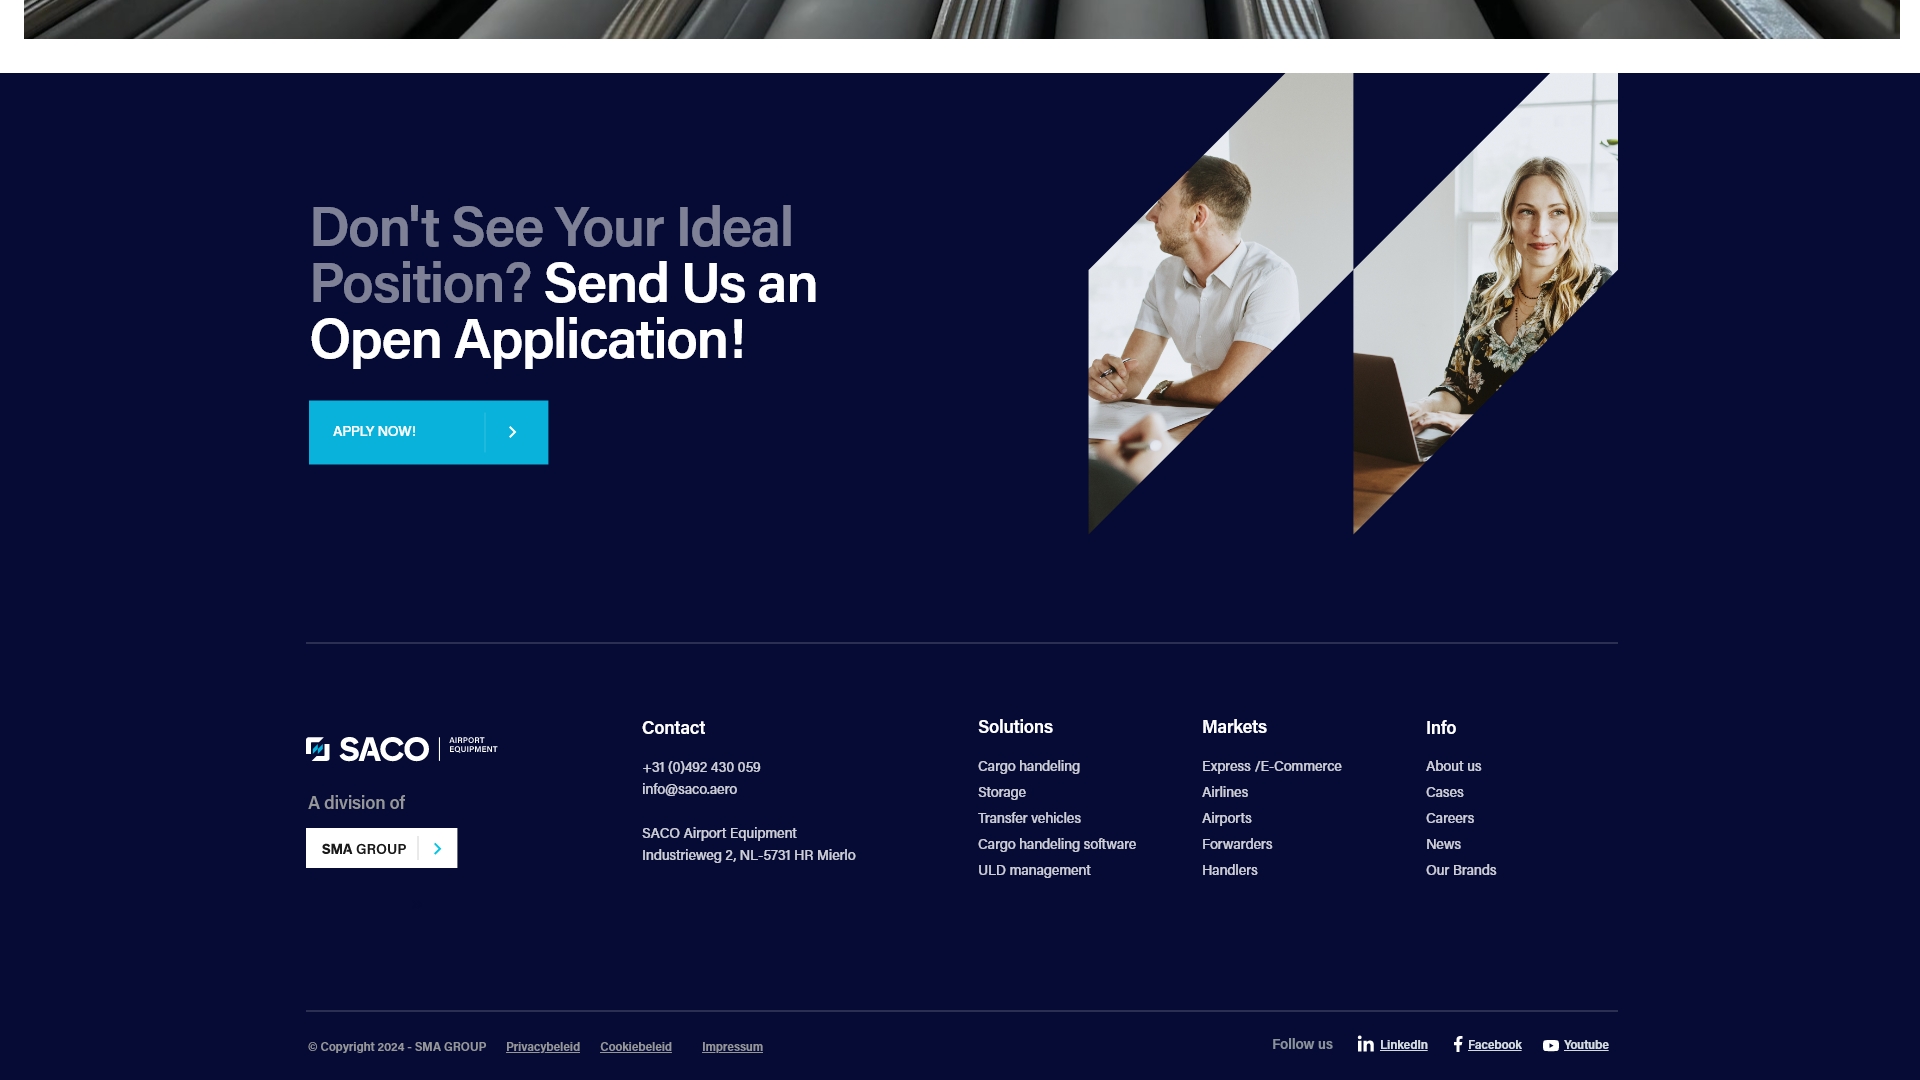Click the LinkedIn icon

(x=1366, y=1044)
